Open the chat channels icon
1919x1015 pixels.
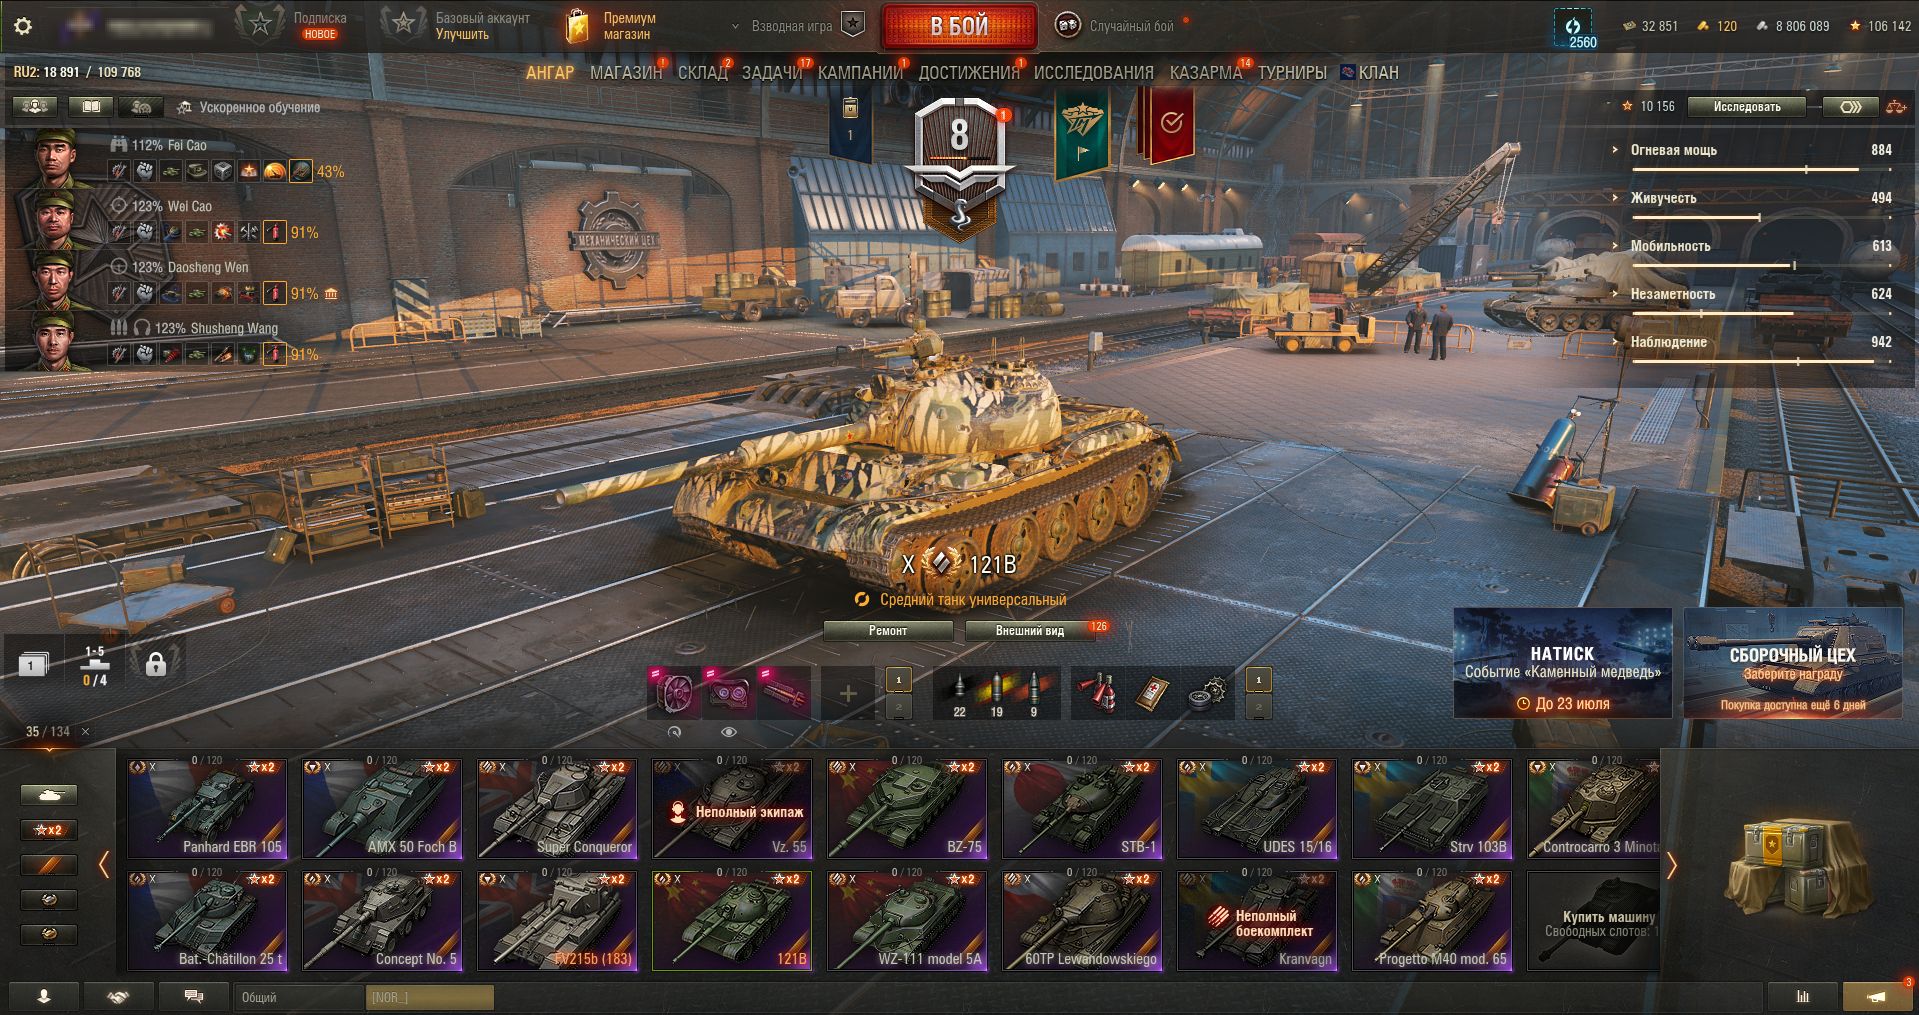[194, 997]
